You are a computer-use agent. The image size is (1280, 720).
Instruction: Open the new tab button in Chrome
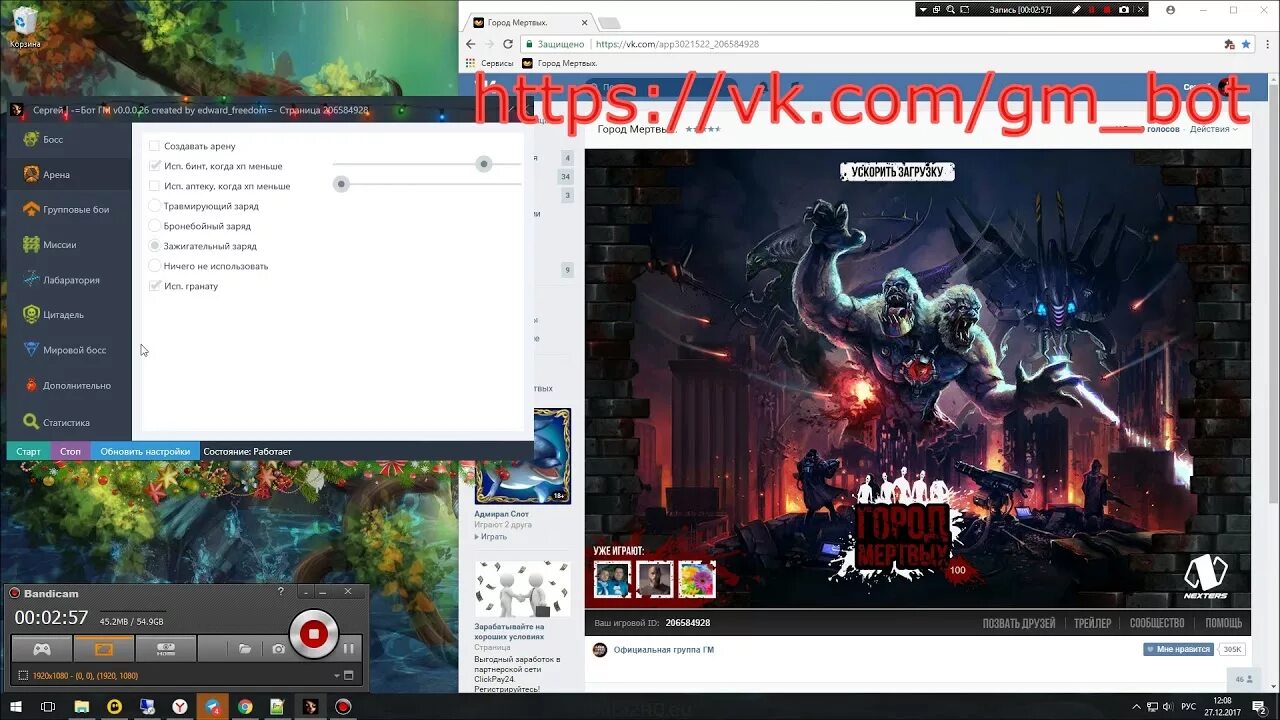[609, 23]
